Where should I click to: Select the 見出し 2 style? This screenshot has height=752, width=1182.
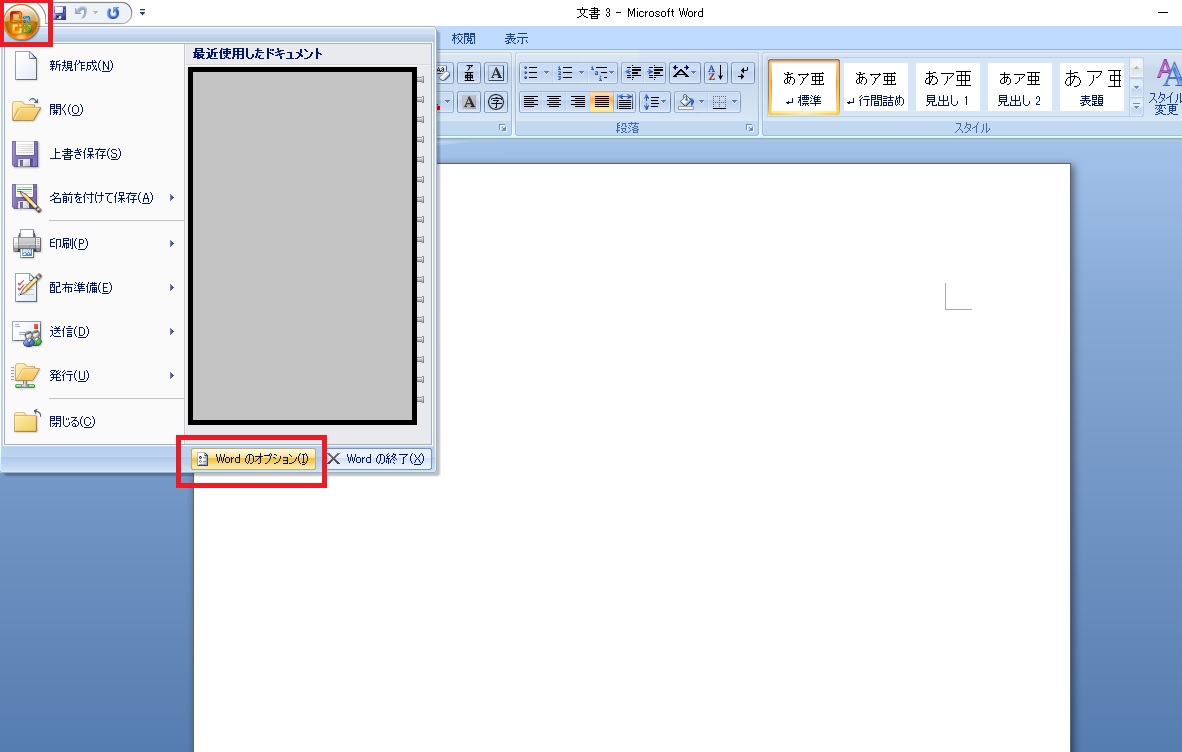pos(1019,87)
